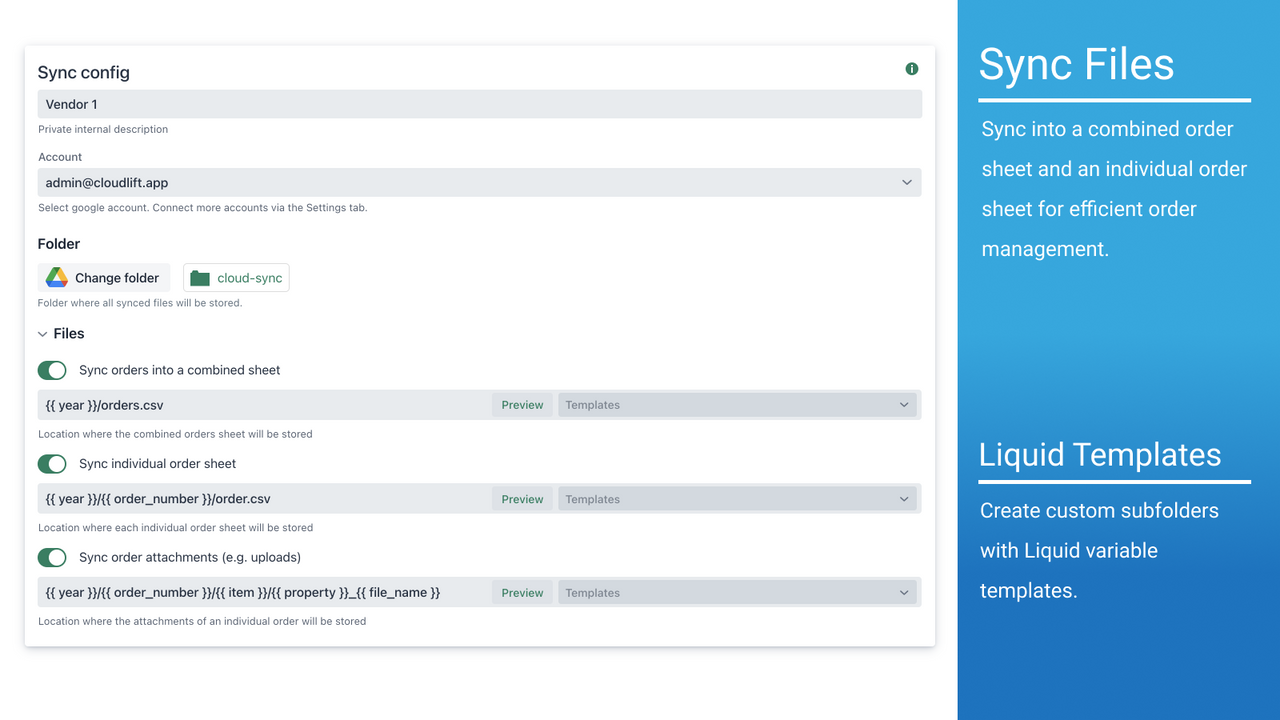This screenshot has height=720, width=1280.
Task: Click the Change folder button
Action: (x=104, y=278)
